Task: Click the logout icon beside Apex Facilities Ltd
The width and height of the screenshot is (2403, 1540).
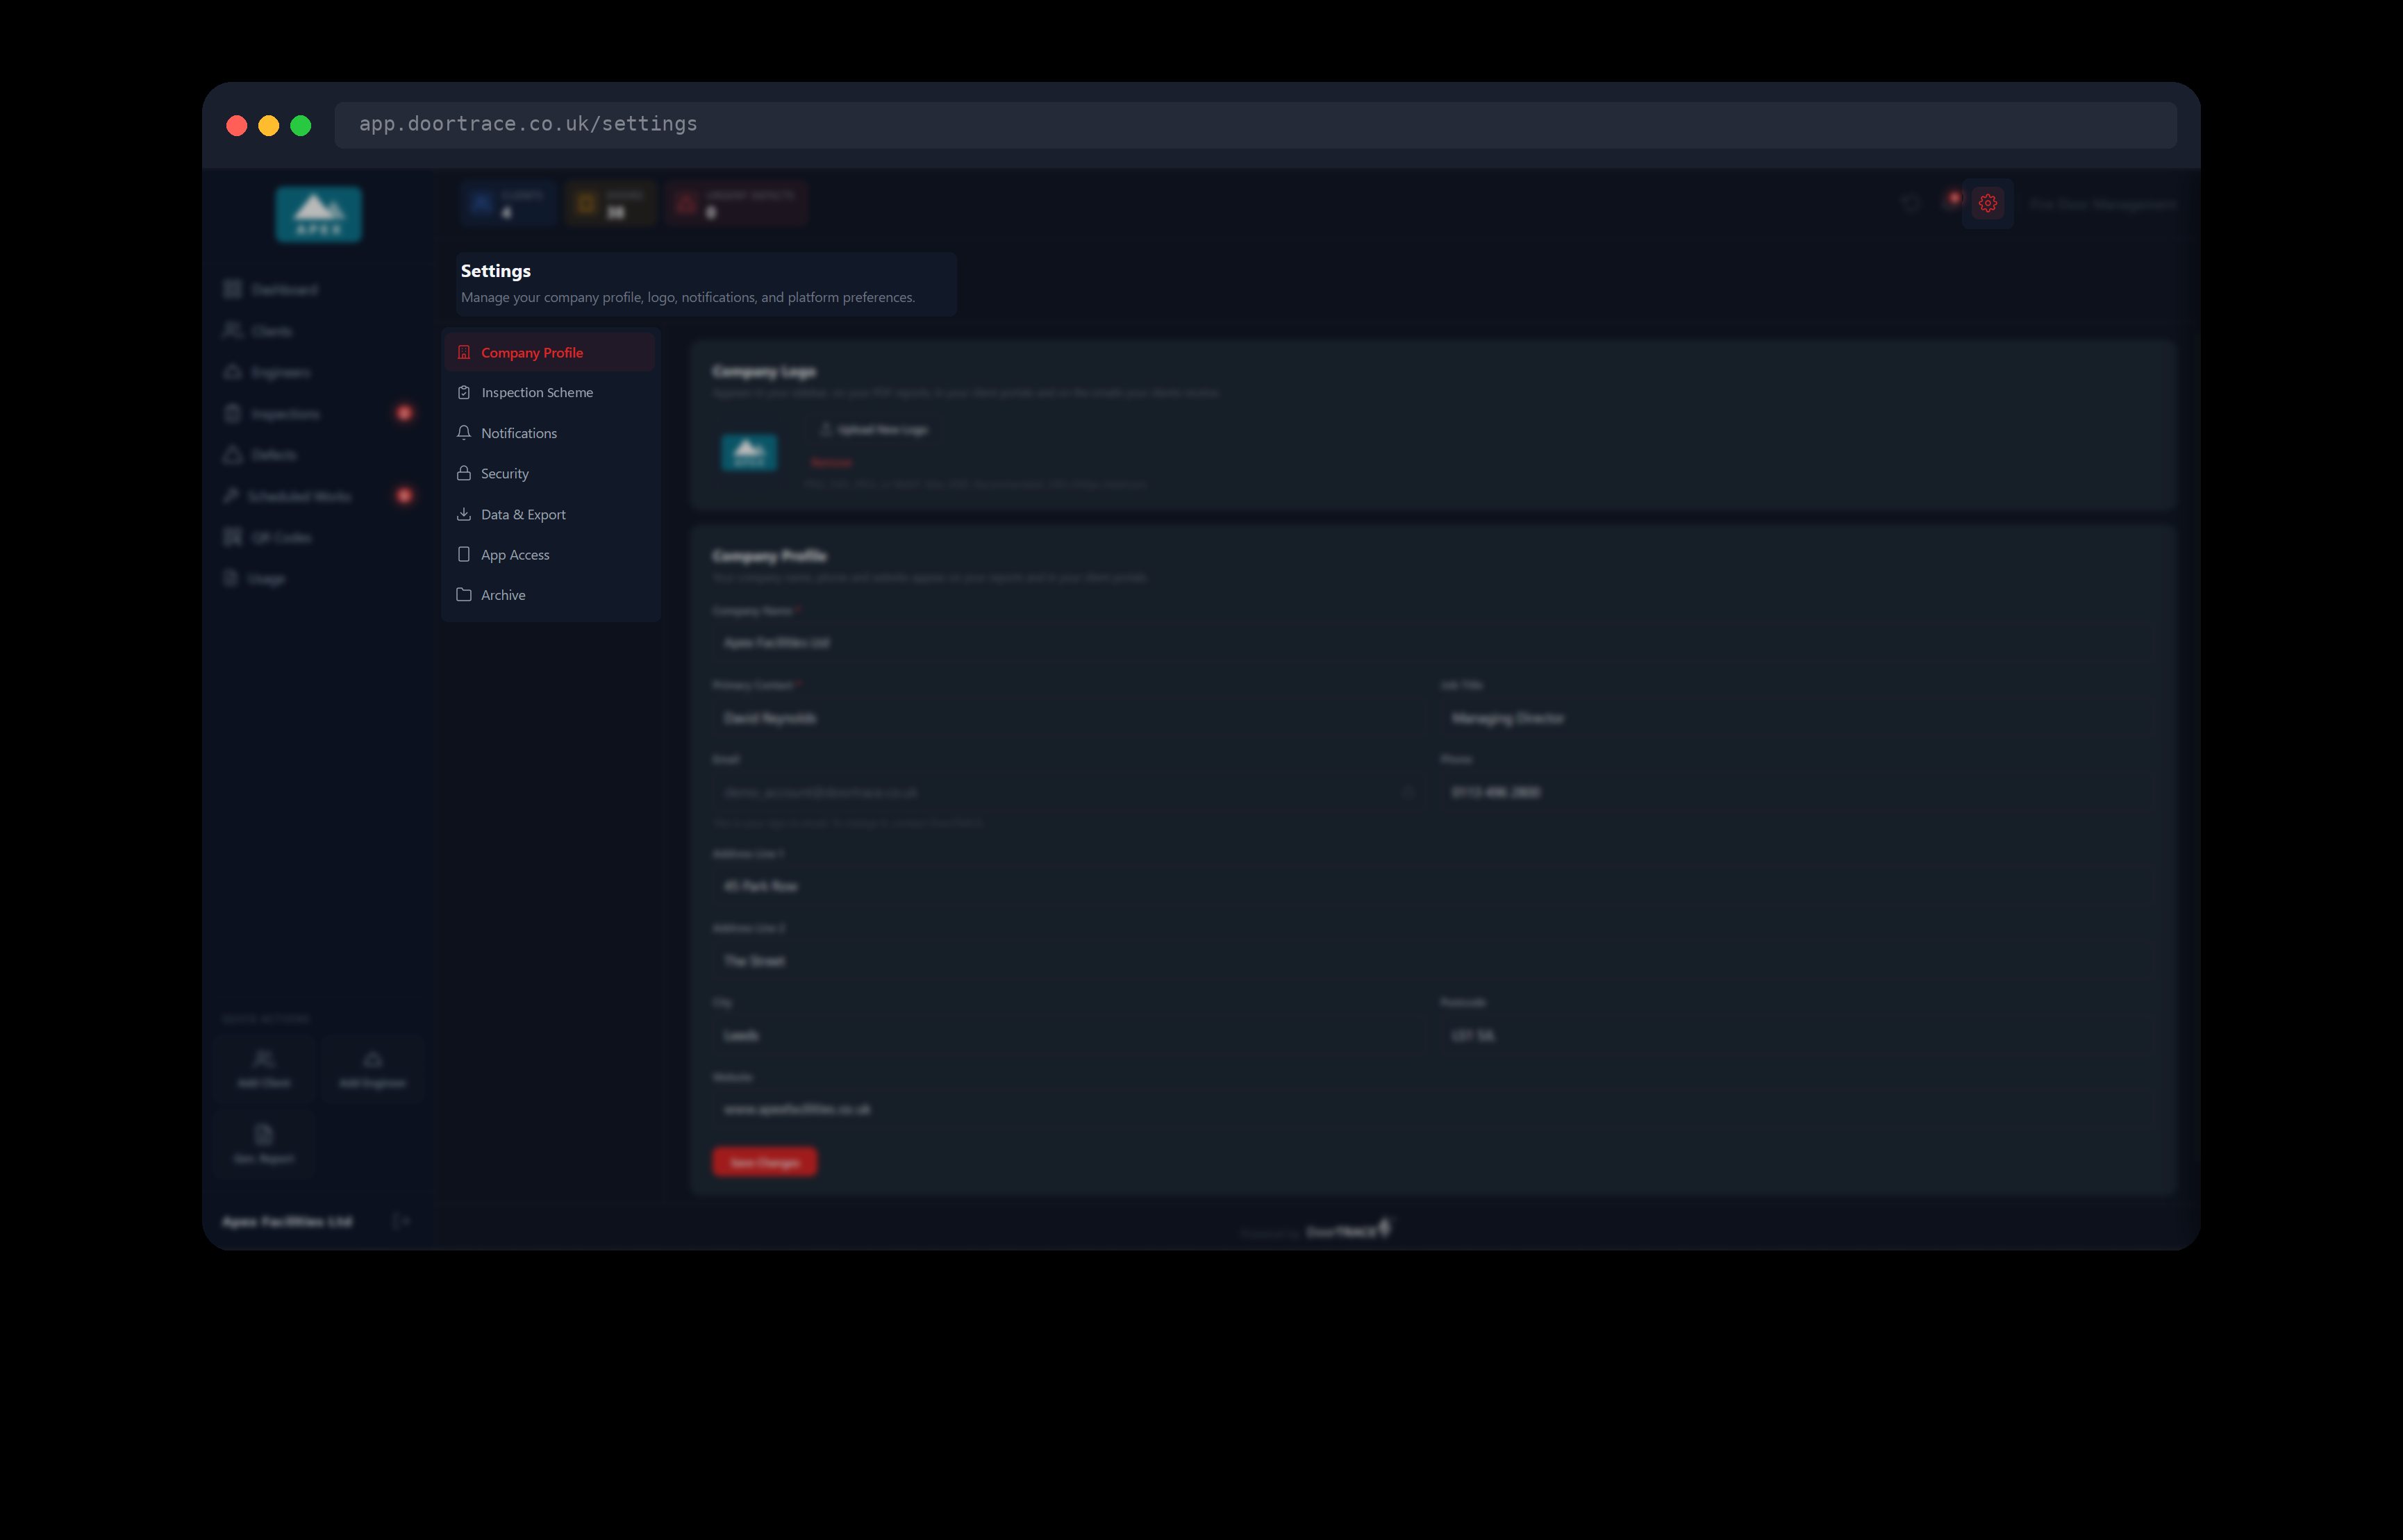Action: click(401, 1221)
